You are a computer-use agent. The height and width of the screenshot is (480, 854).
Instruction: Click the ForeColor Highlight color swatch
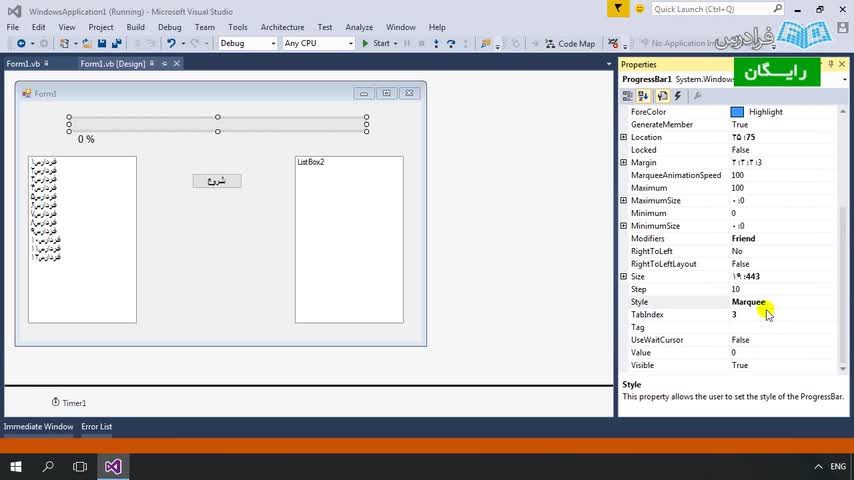[737, 112]
